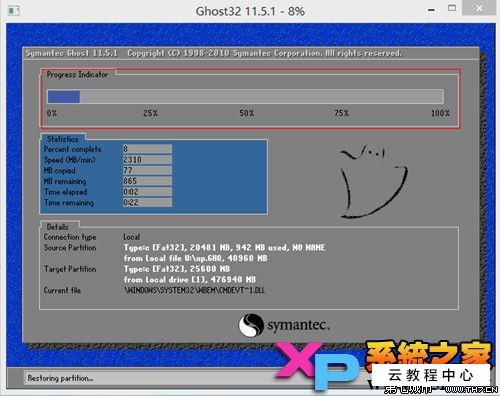The image size is (500, 396).
Task: Click the target Type:c [Fat32] 25600 MB line
Action: point(177,269)
